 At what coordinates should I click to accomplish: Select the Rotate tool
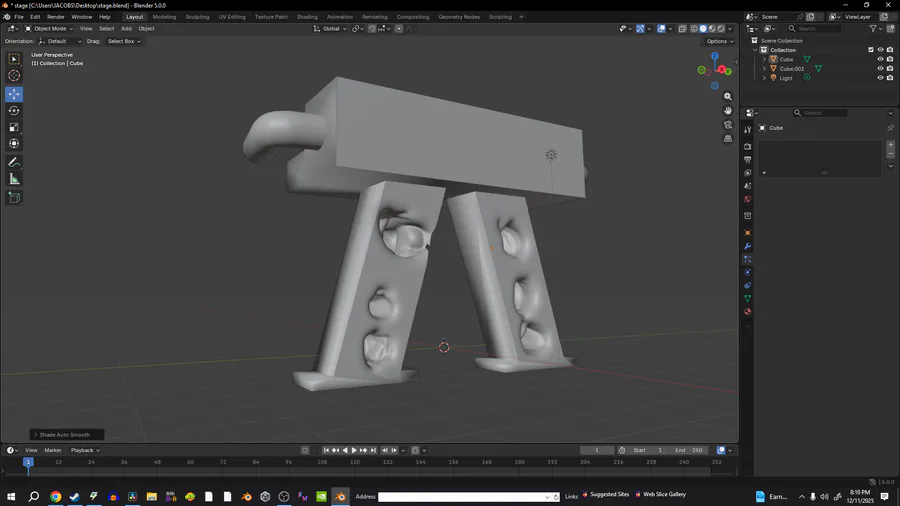click(x=14, y=111)
